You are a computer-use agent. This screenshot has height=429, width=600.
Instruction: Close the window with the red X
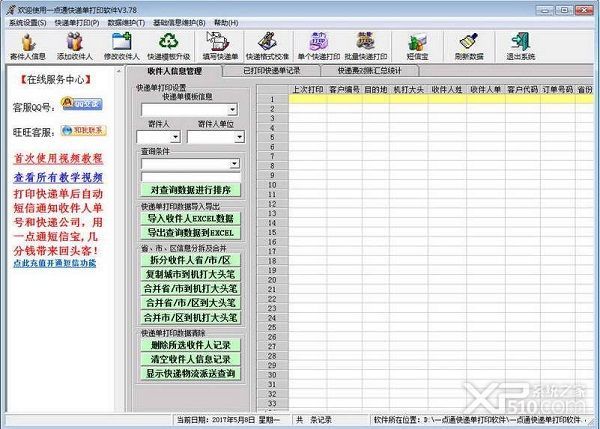coord(584,10)
